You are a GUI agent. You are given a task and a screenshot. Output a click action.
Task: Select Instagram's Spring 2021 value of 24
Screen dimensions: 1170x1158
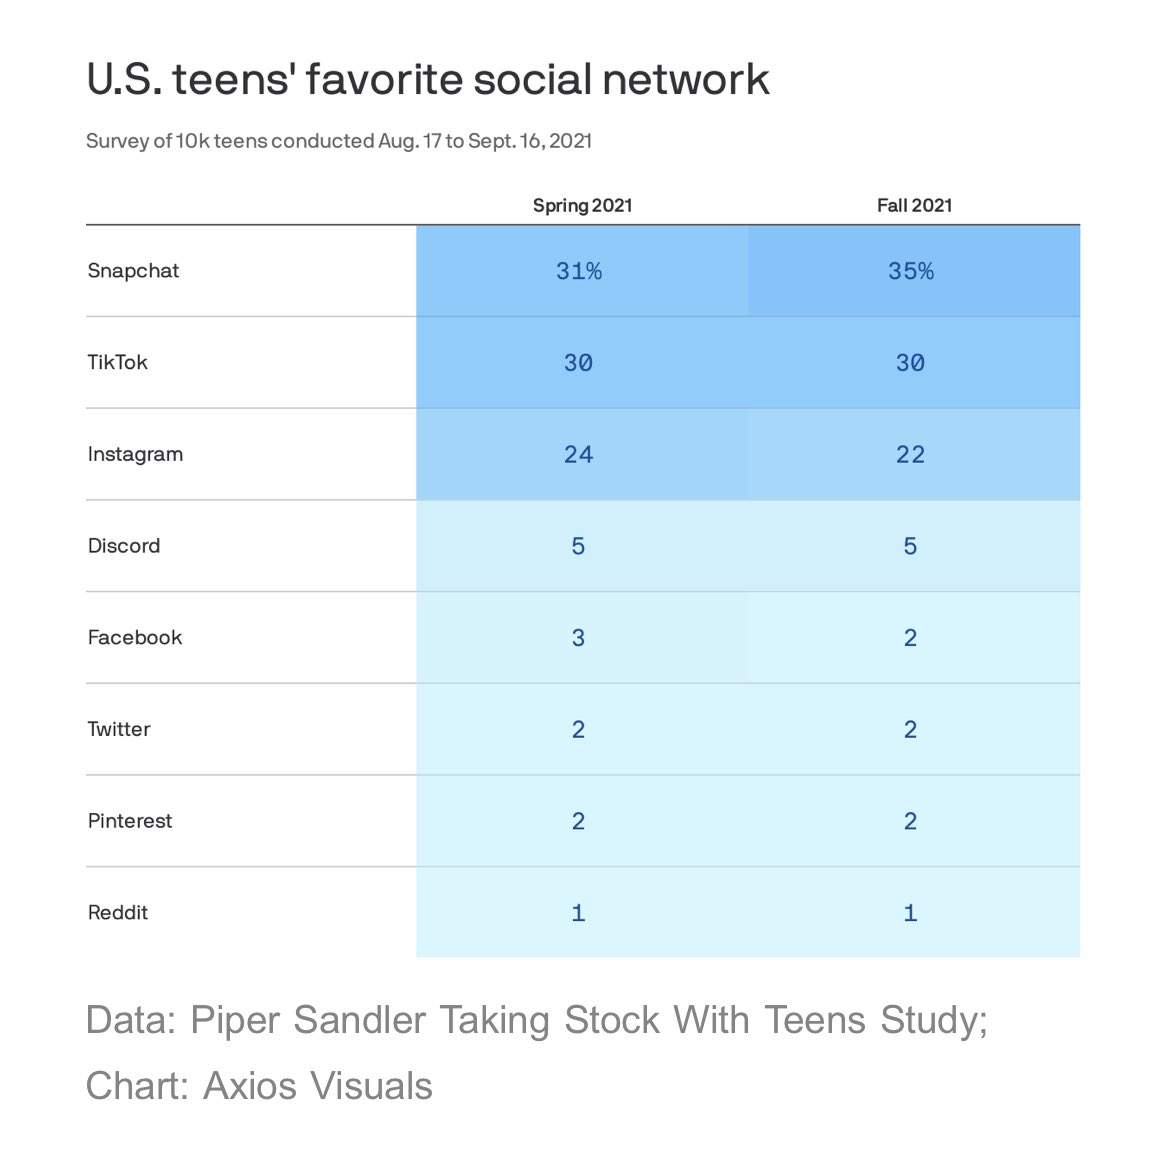click(578, 455)
